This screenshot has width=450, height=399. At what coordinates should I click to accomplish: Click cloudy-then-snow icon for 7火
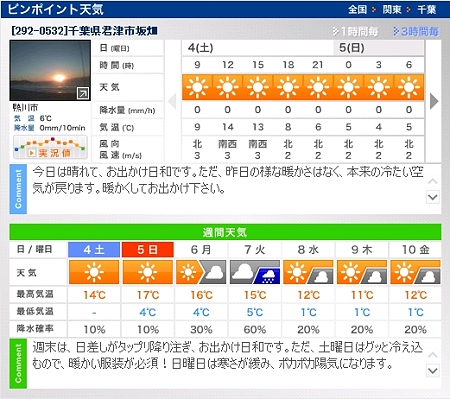point(255,272)
